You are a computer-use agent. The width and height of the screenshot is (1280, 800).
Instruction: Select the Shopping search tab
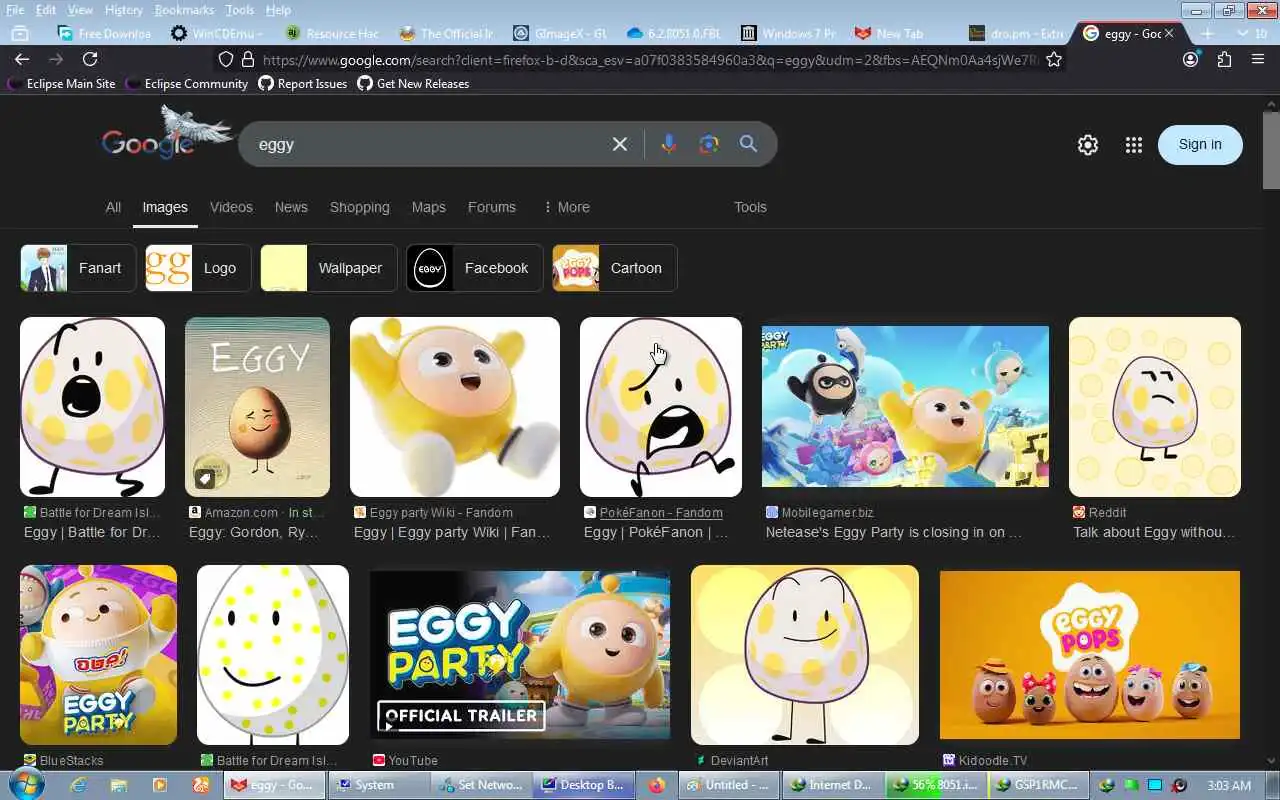click(359, 207)
